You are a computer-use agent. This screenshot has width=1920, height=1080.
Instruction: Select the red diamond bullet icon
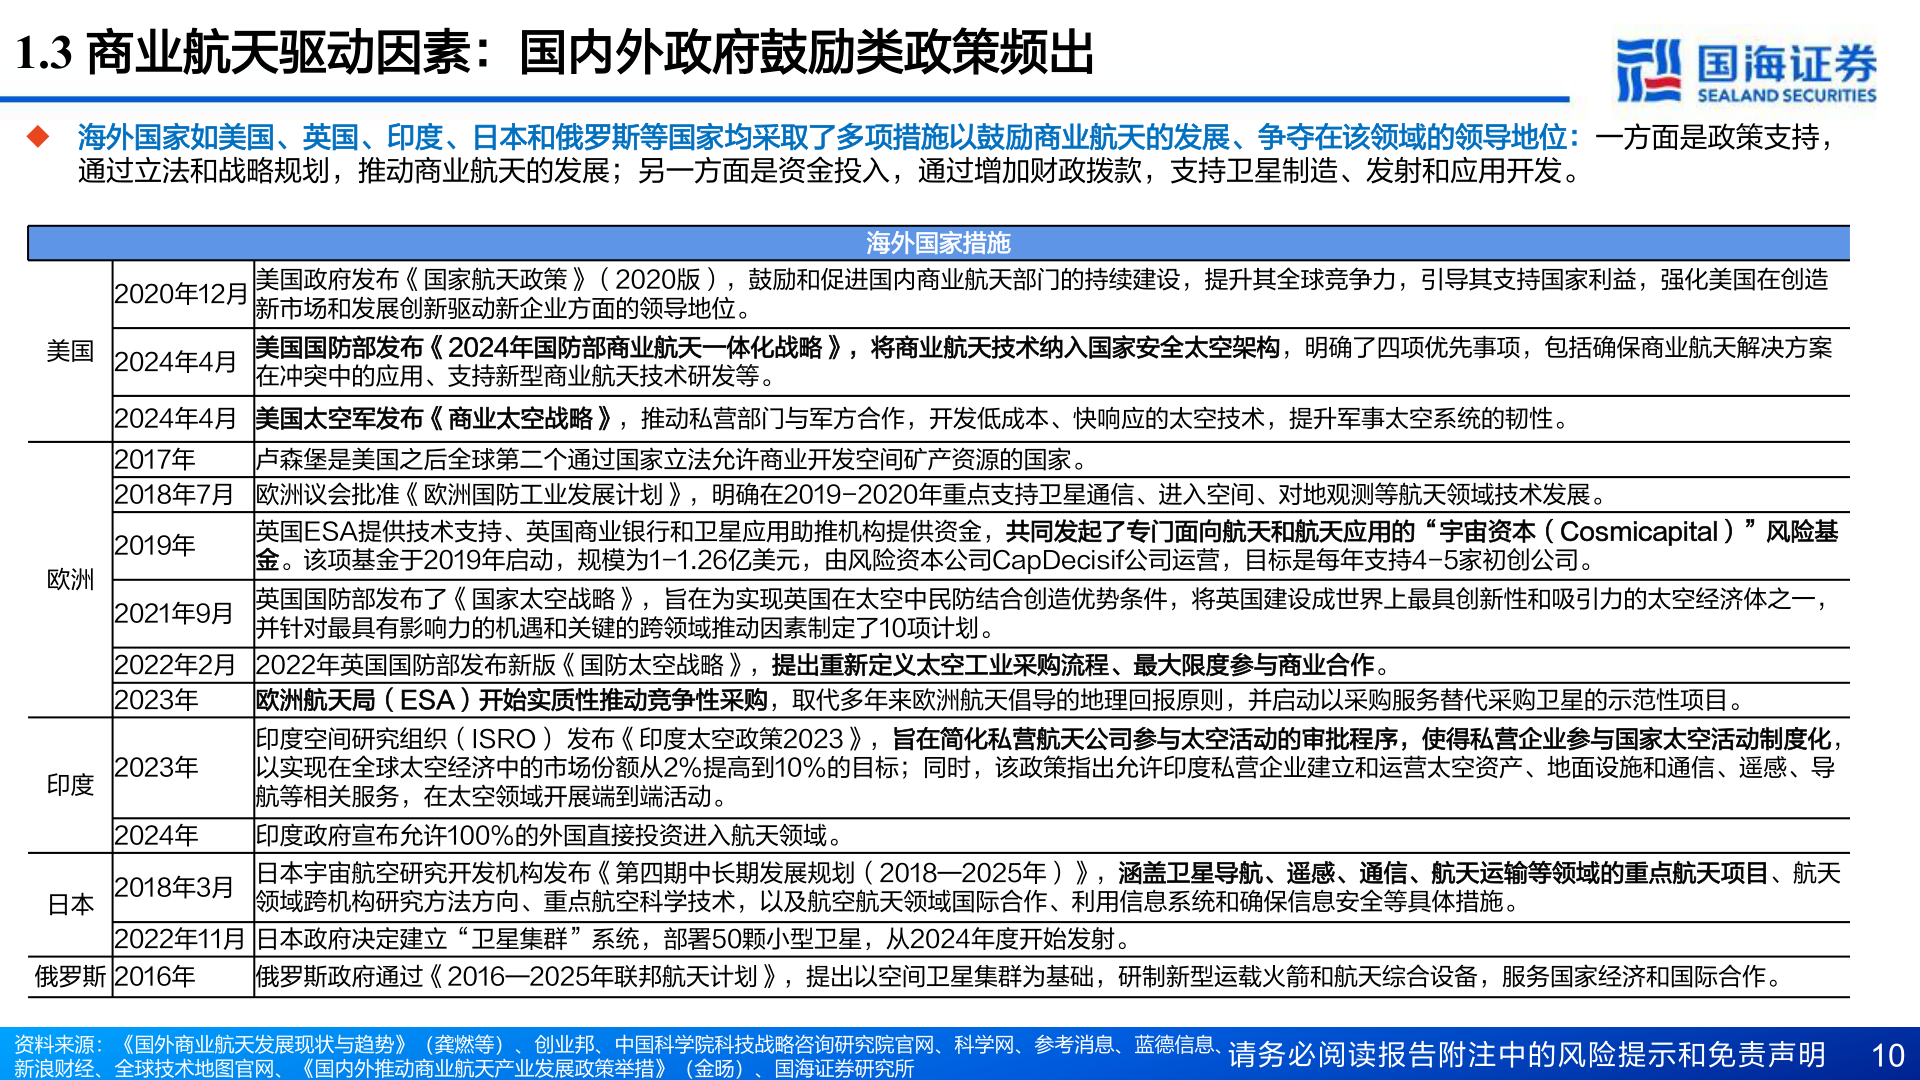[x=37, y=135]
